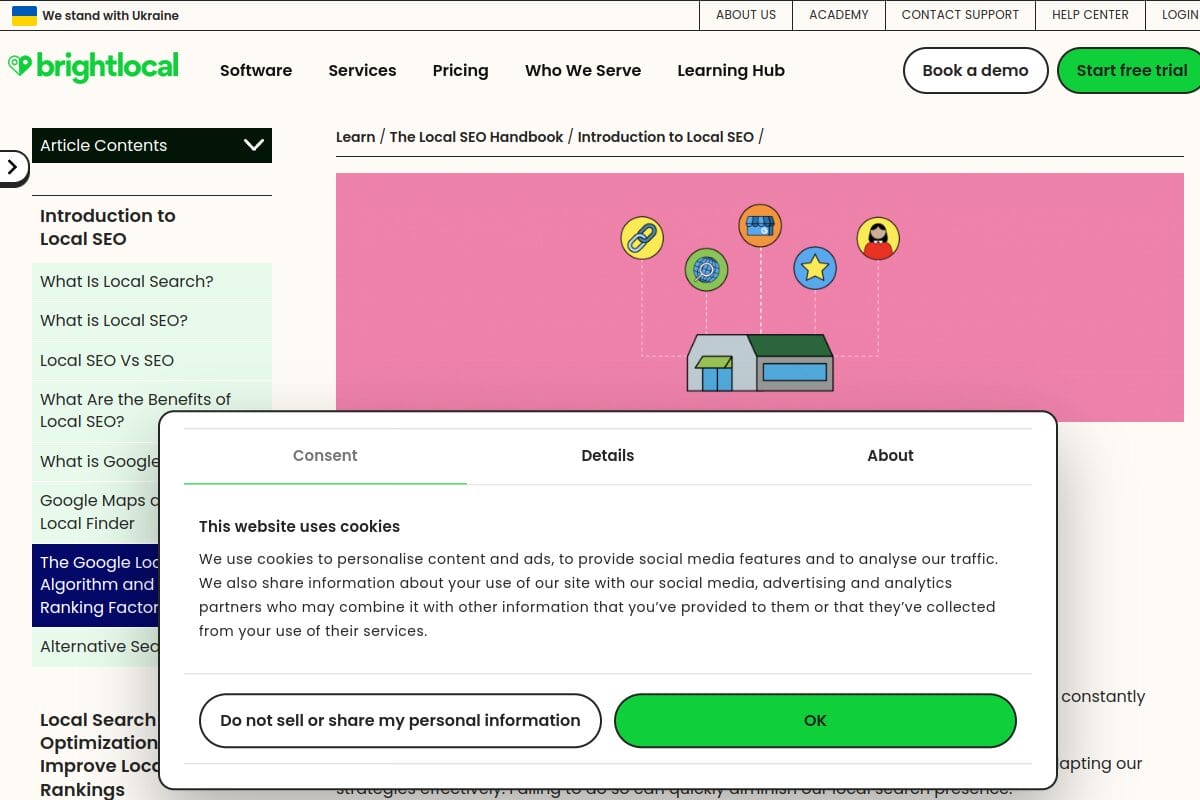Open The Local SEO Handbook breadcrumb
Screen dimensions: 1200x800
point(476,137)
